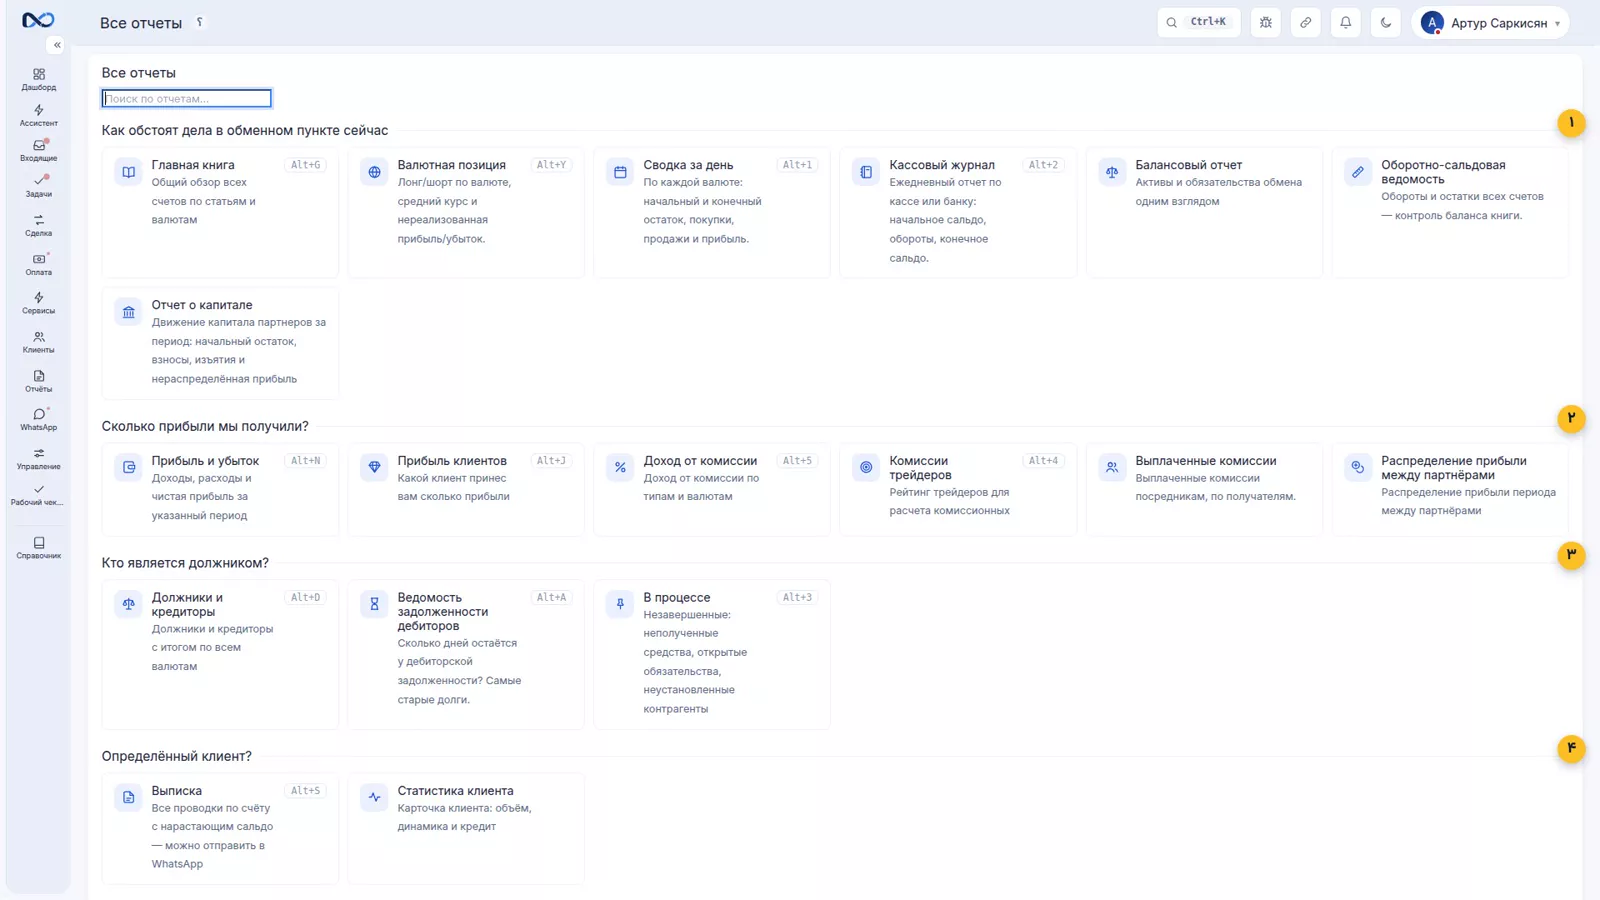Go to Входящие in the sidebar
1600x900 pixels.
coord(38,150)
